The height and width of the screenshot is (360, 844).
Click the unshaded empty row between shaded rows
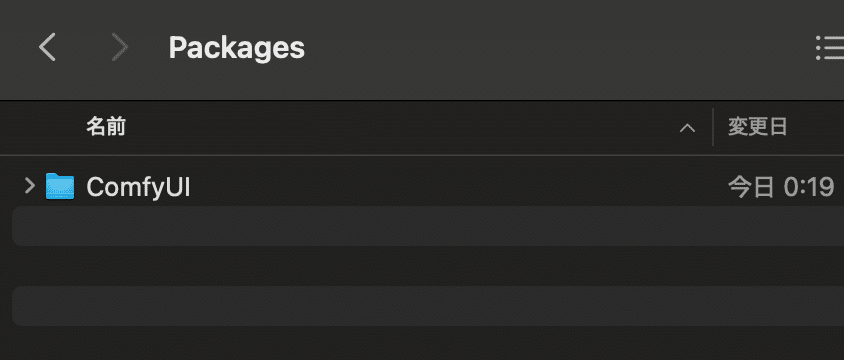(x=428, y=266)
